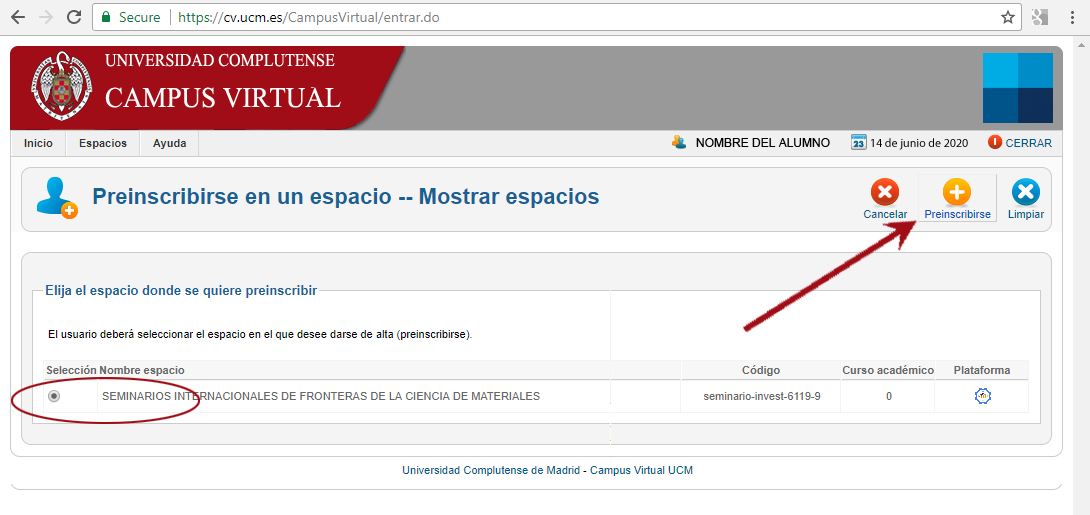Viewport: 1090px width, 515px height.
Task: Click the user profile icon beside NOMBRE DEL ALUMNO
Action: 678,142
